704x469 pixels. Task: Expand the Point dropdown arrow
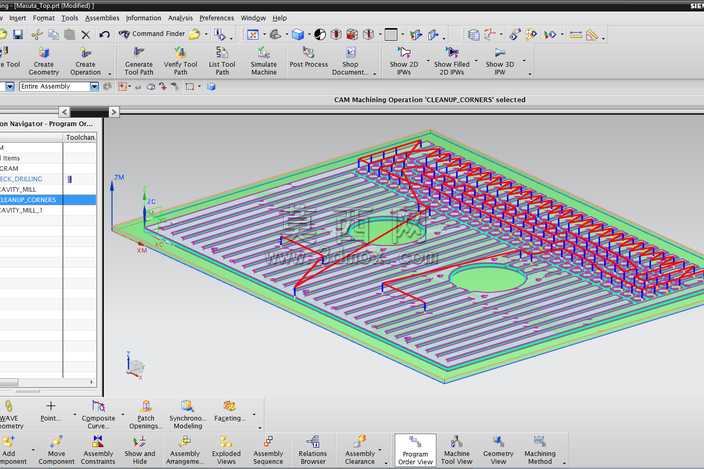pyautogui.click(x=75, y=414)
